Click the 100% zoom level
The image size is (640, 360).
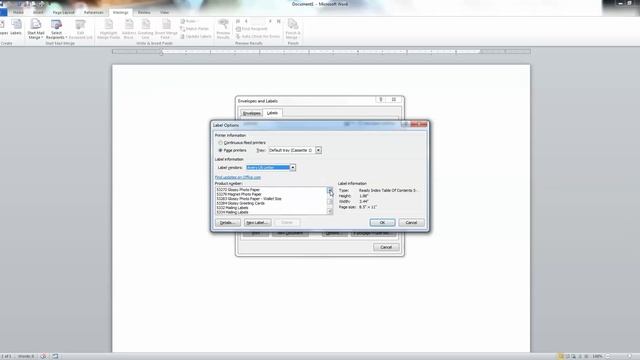[597, 356]
